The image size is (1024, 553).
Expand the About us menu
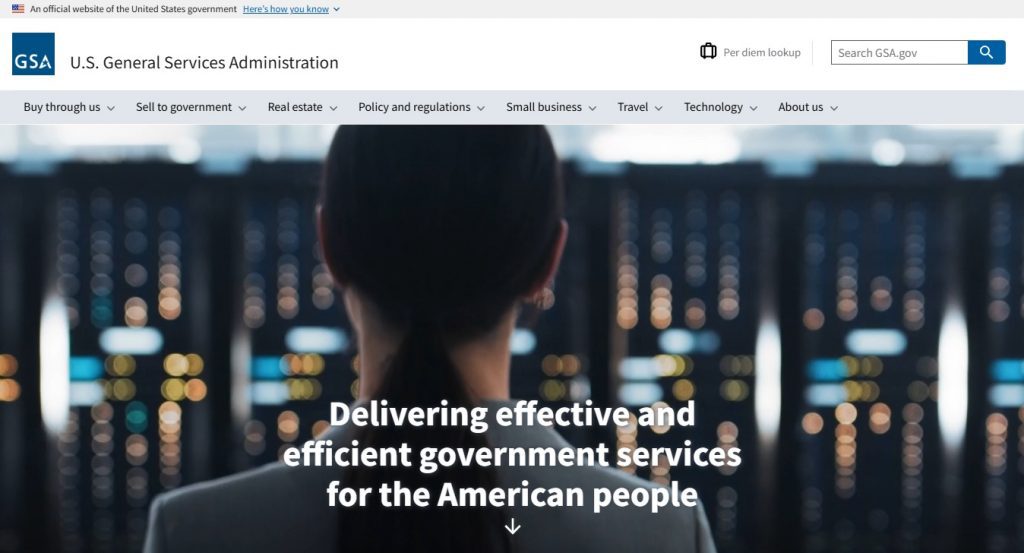[808, 107]
